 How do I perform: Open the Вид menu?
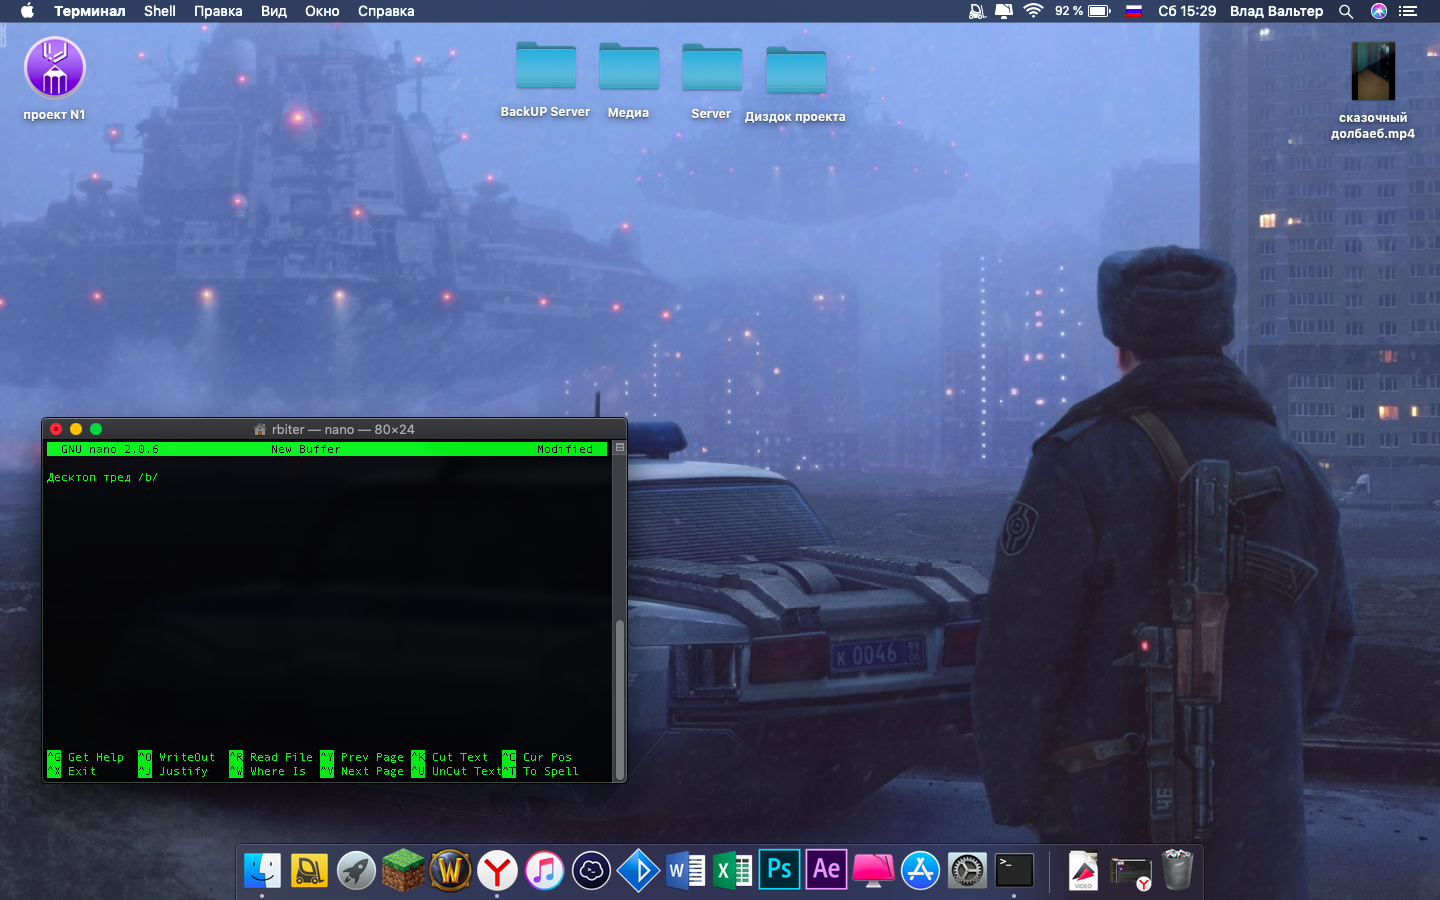(274, 11)
